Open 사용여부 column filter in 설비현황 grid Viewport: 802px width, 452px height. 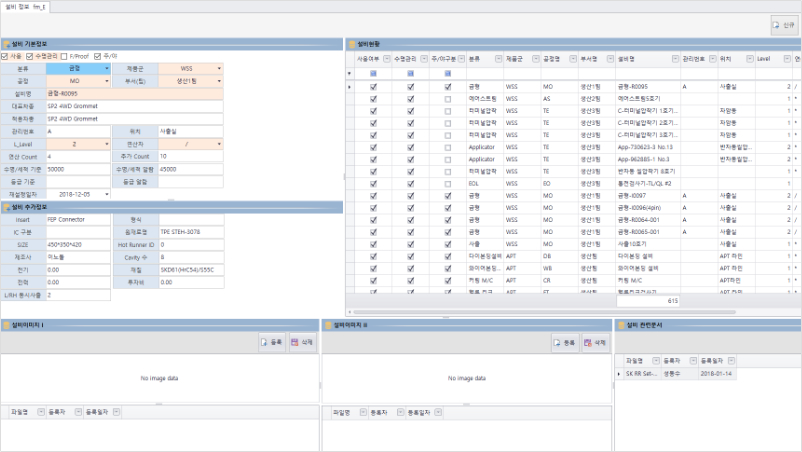click(387, 59)
